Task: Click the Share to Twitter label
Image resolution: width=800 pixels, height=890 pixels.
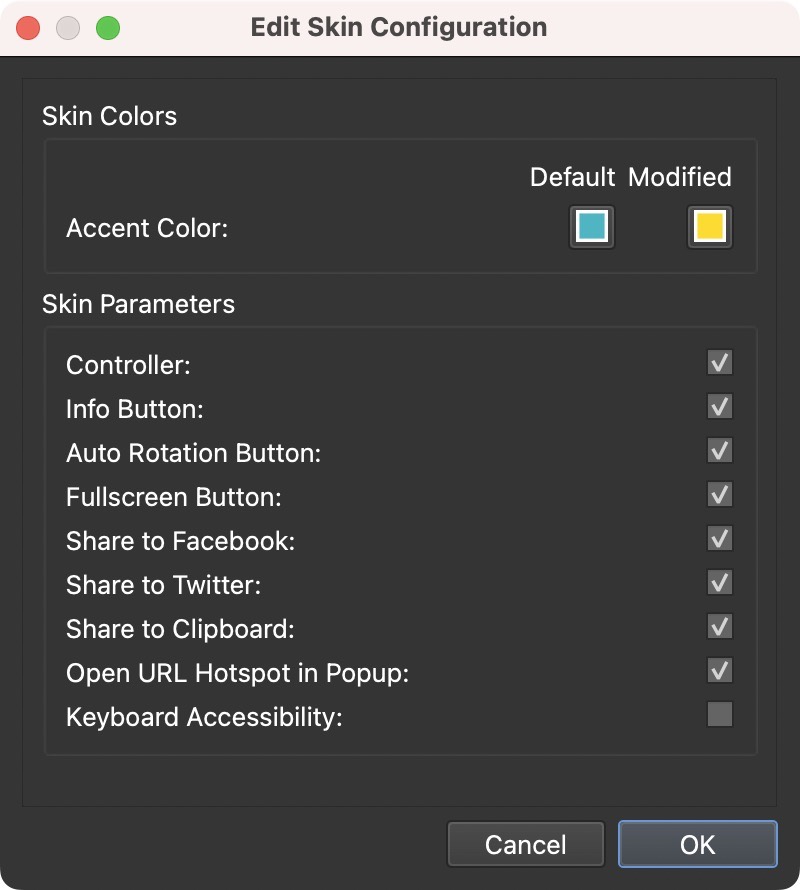Action: pyautogui.click(x=164, y=585)
